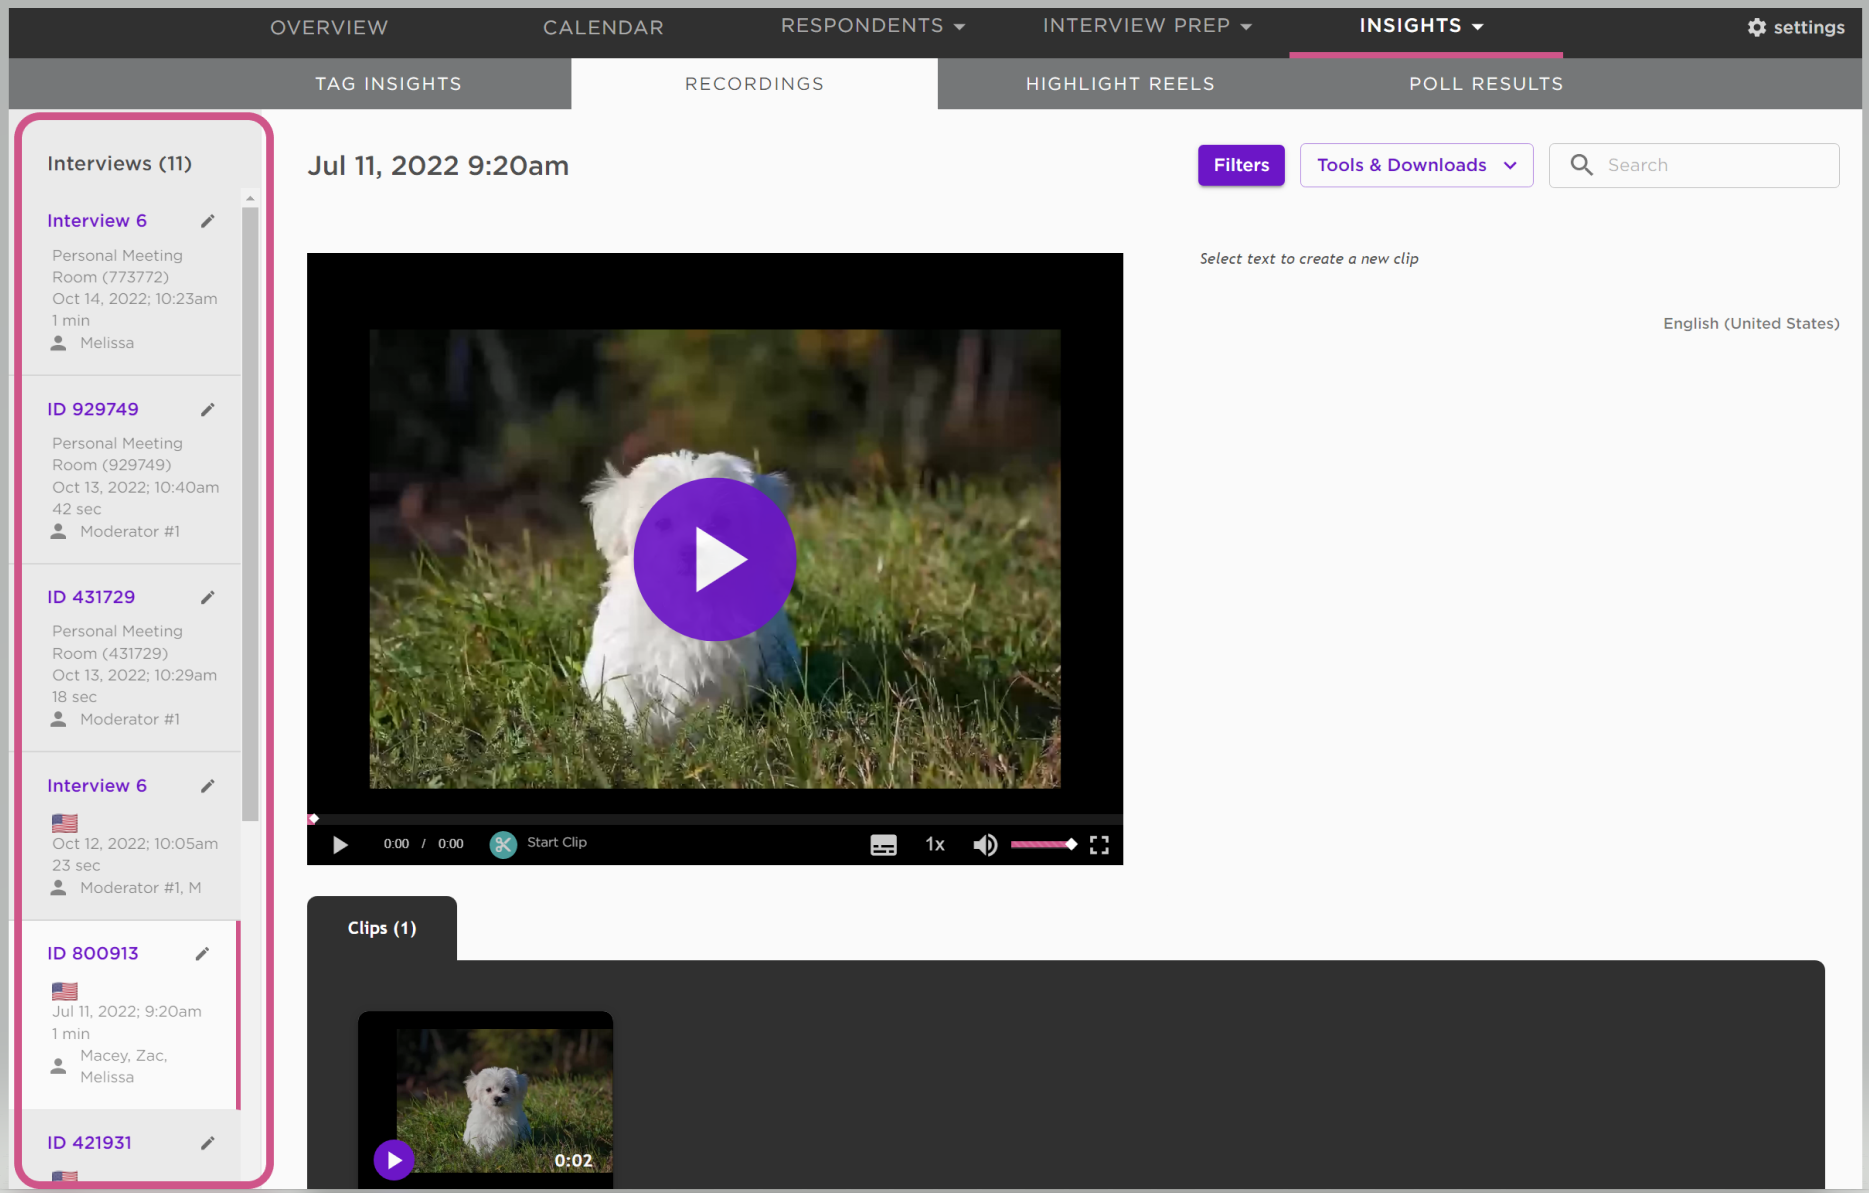Click Start Clip label
Viewport: 1869px width, 1193px height.
click(557, 842)
